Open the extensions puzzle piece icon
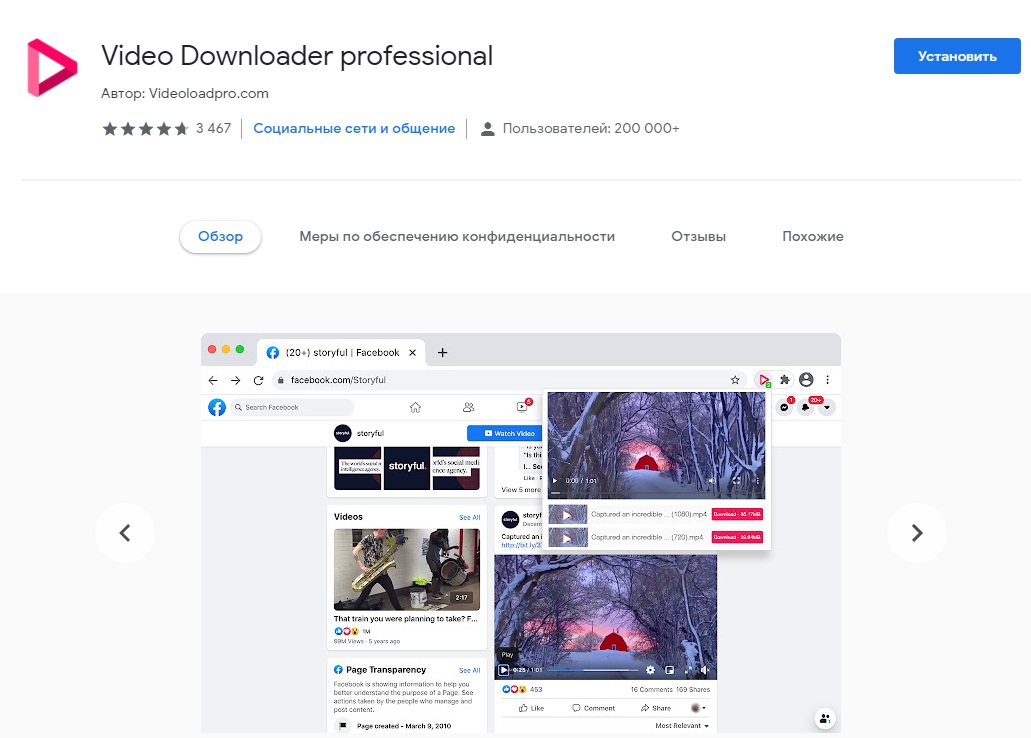The width and height of the screenshot is (1031, 738). [785, 380]
